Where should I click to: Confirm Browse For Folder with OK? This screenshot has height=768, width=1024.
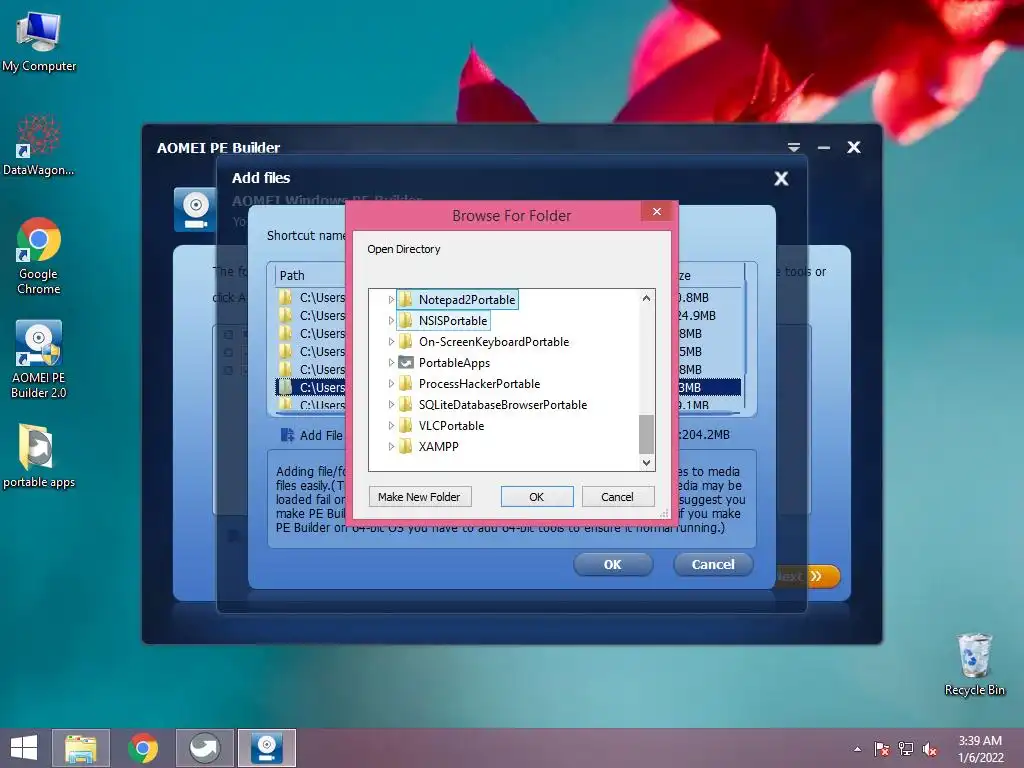pos(537,497)
